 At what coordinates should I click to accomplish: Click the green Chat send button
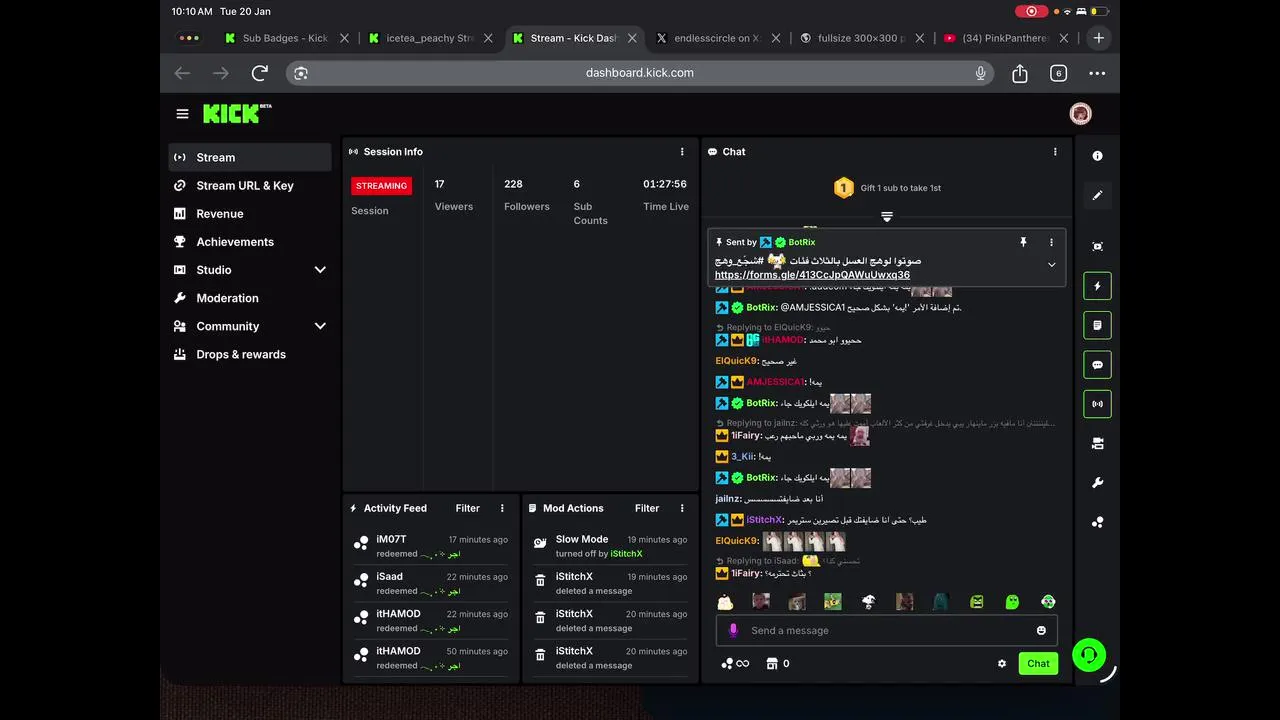pyautogui.click(x=1038, y=663)
